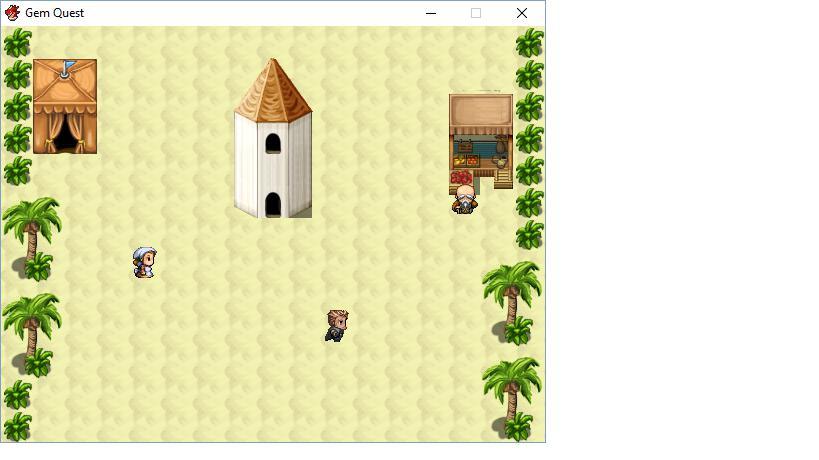Click the red fruit crate at the stall
Screen dimensions: 819x460
461,178
